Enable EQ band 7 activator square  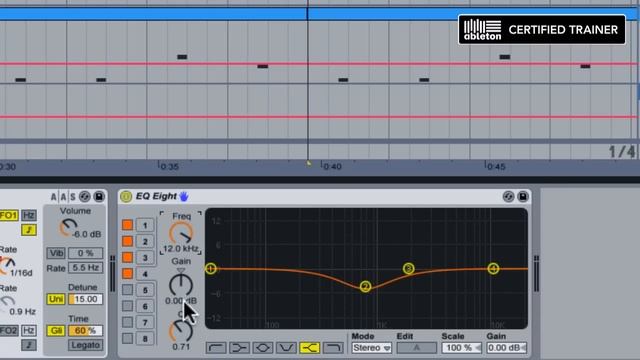pos(127,322)
